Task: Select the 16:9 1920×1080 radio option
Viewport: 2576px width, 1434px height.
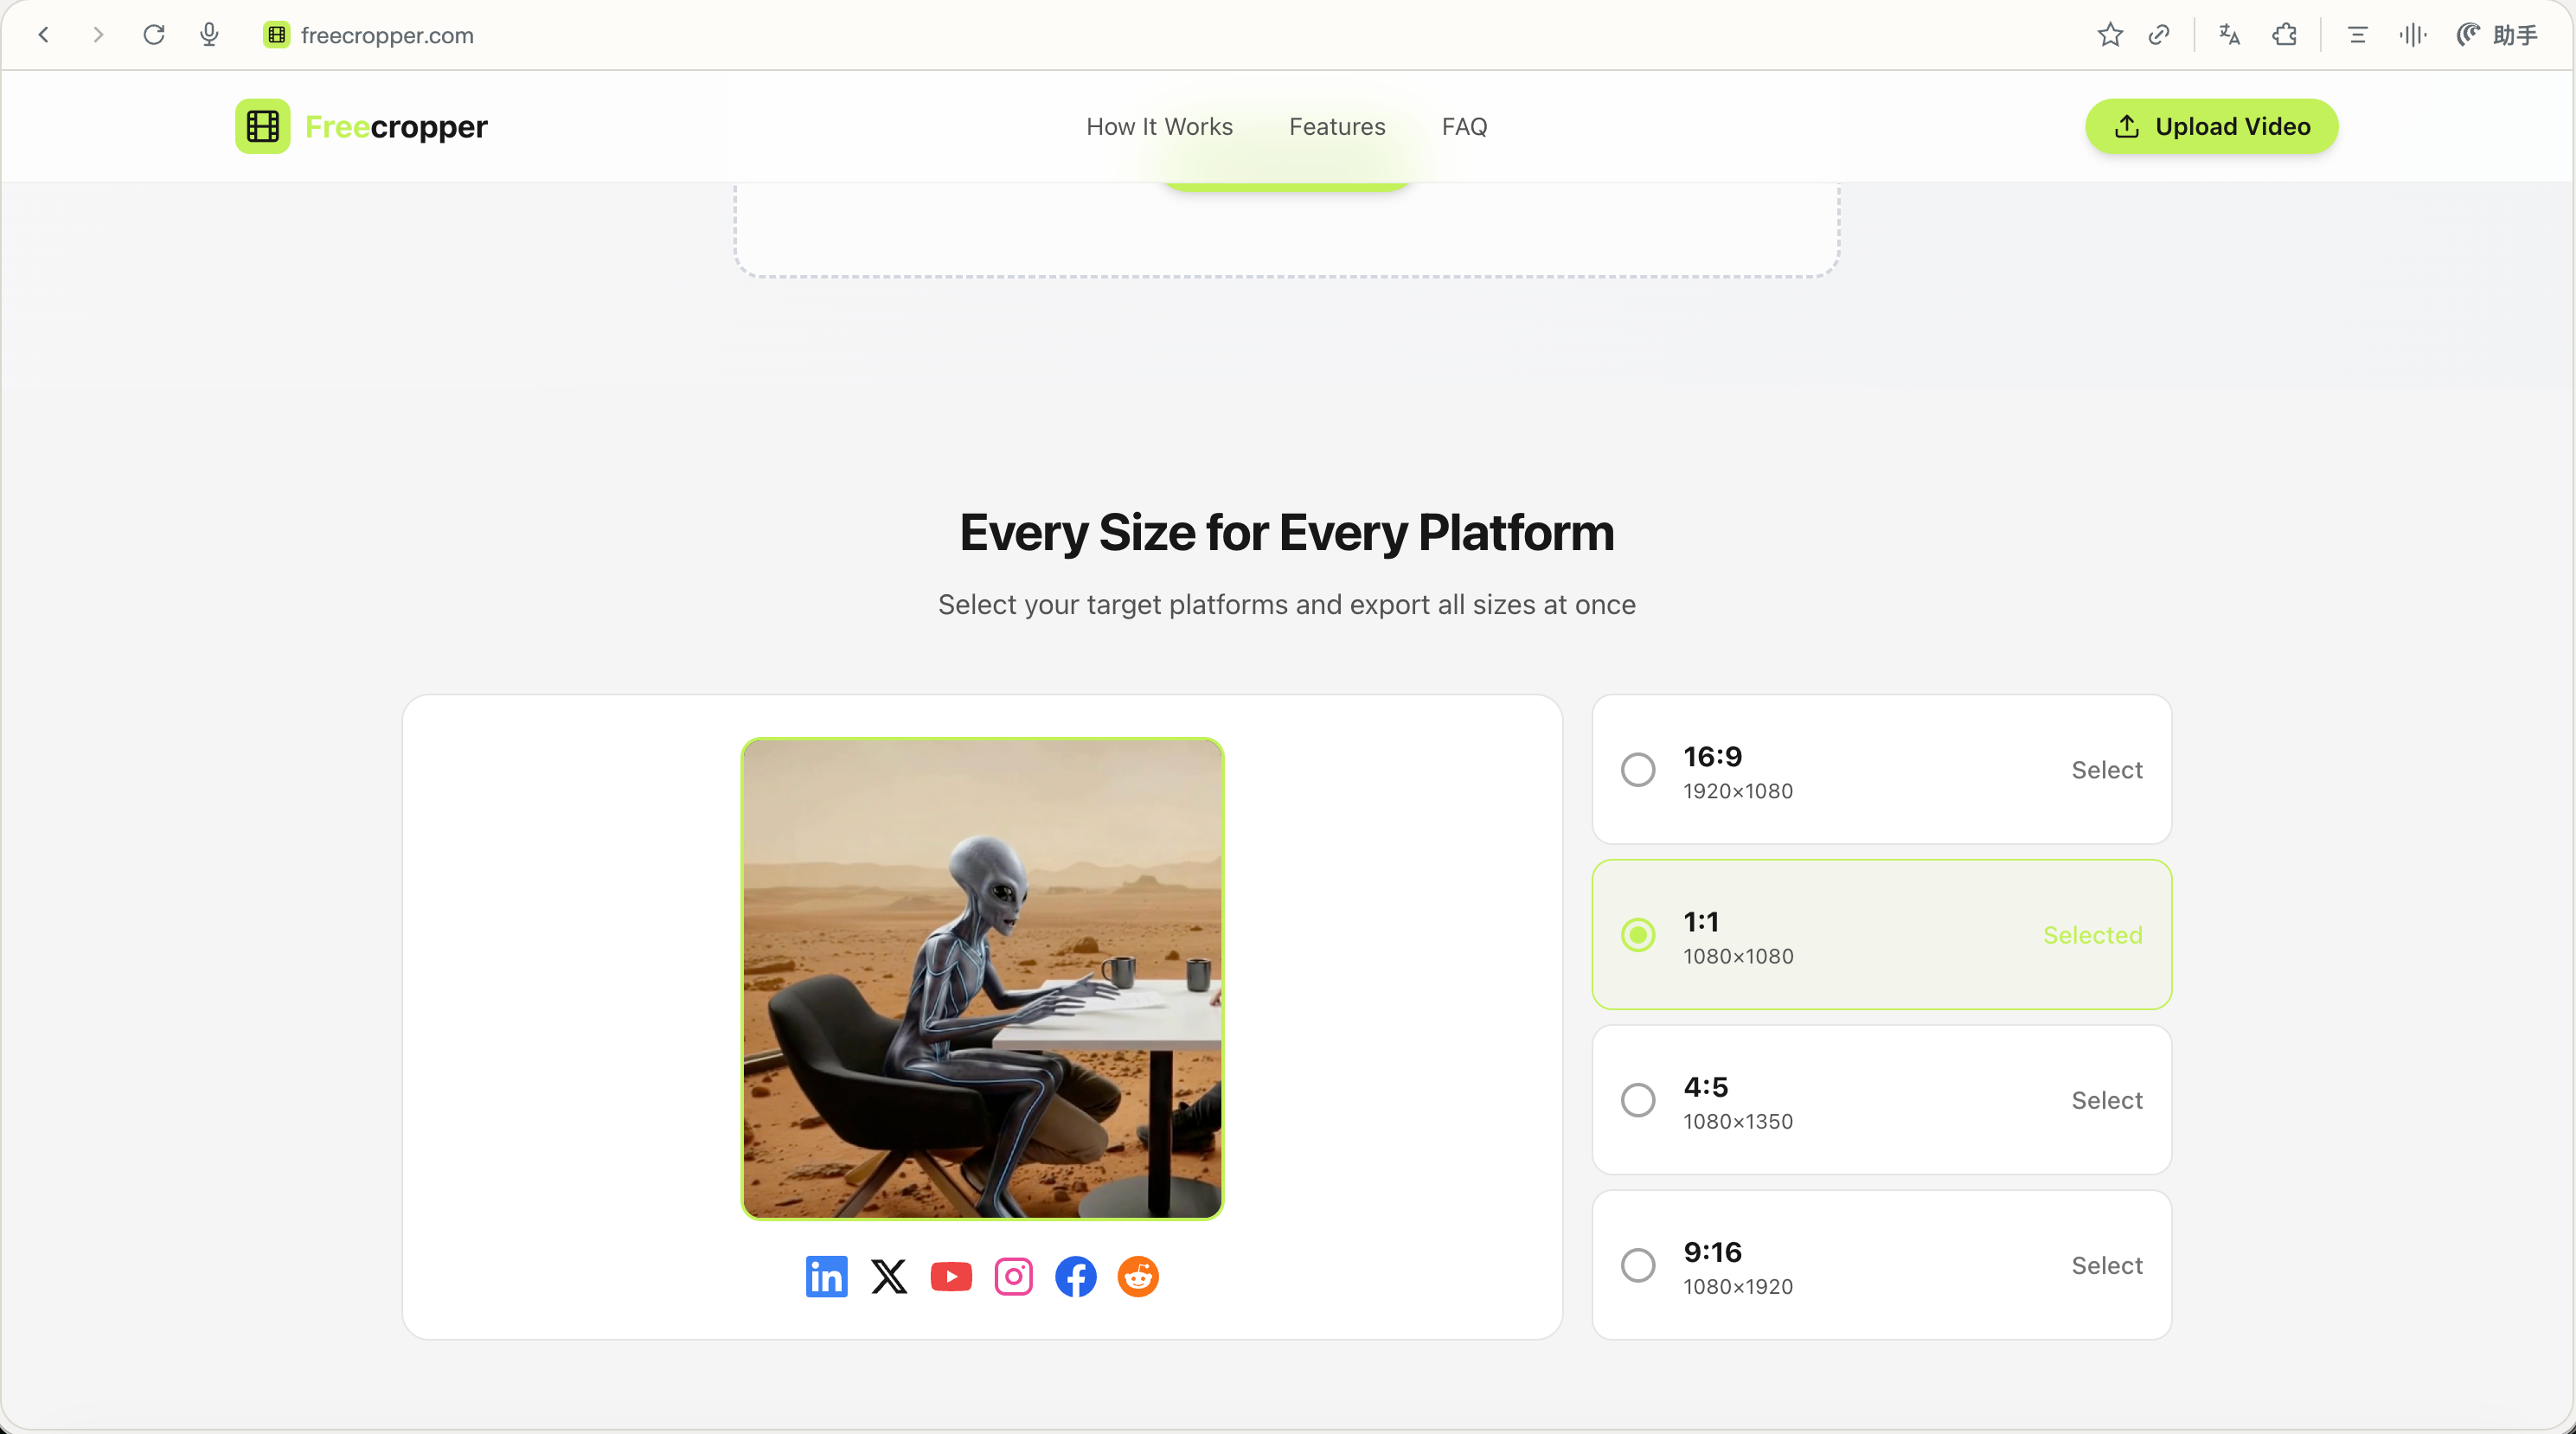Action: pos(1638,770)
